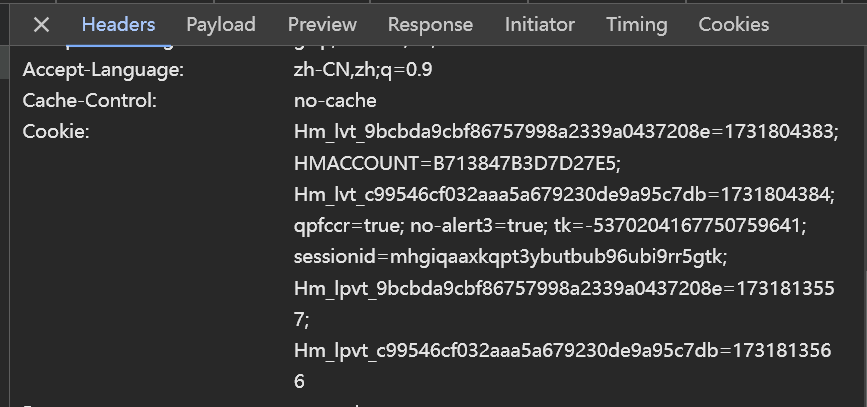The width and height of the screenshot is (867, 407).
Task: Click the zh-CN,zh;q=0.9 value
Action: point(363,70)
